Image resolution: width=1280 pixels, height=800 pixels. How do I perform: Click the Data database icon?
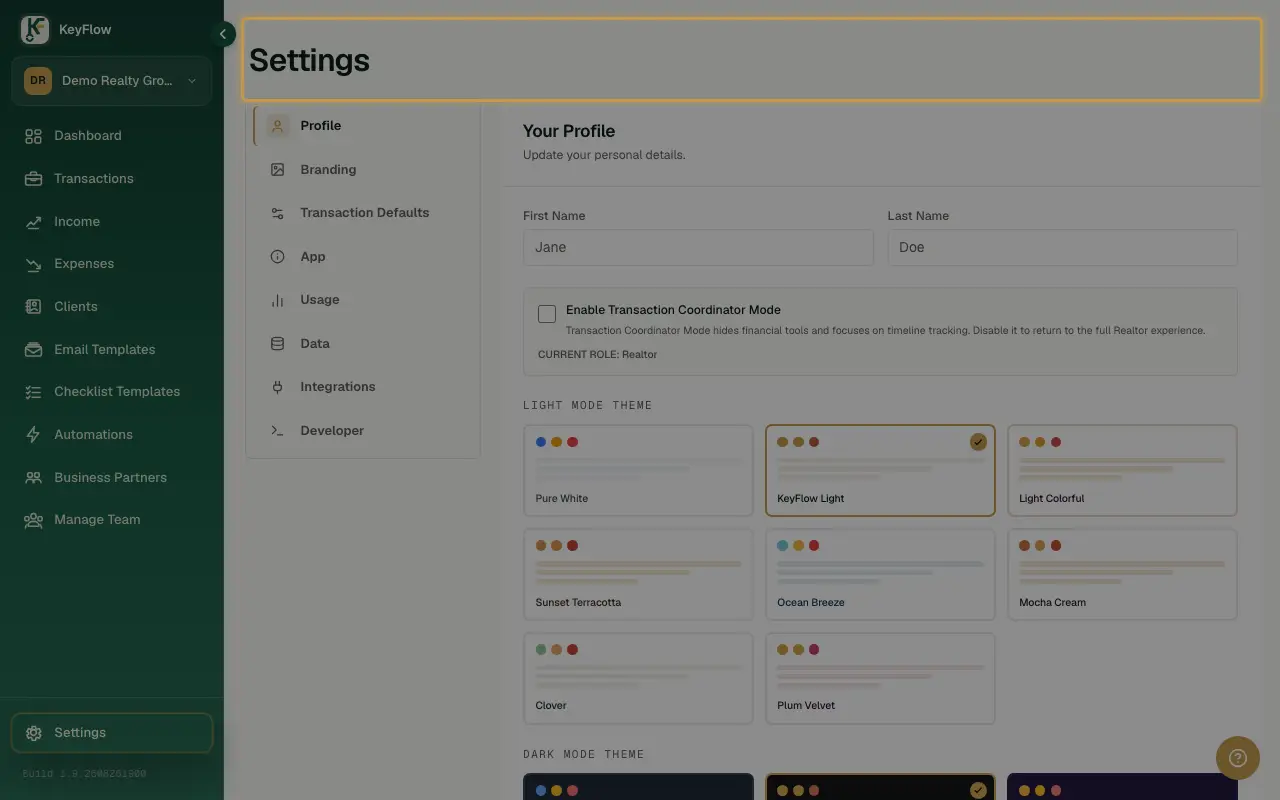278,344
